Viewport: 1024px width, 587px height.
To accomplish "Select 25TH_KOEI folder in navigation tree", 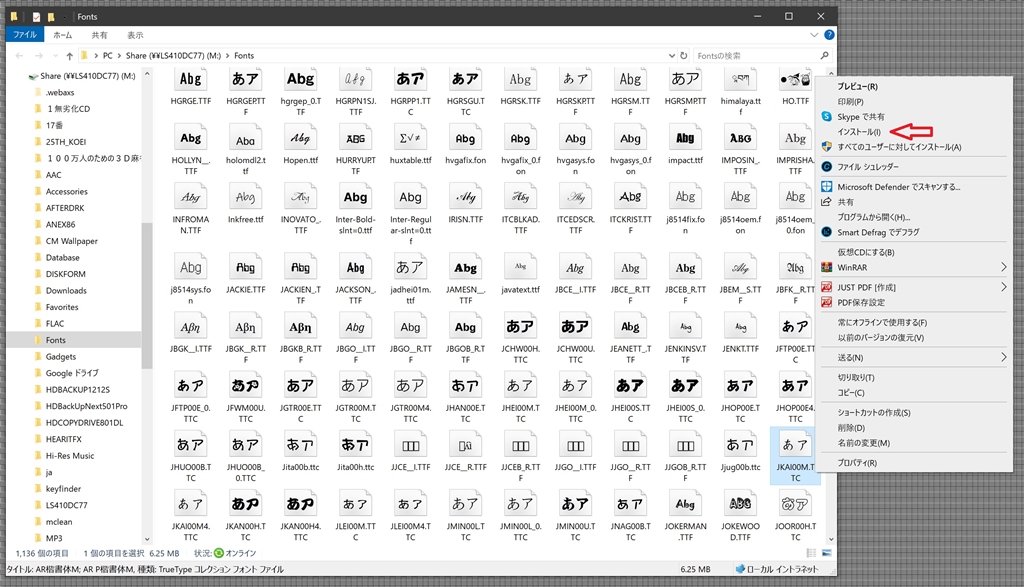I will pos(65,142).
